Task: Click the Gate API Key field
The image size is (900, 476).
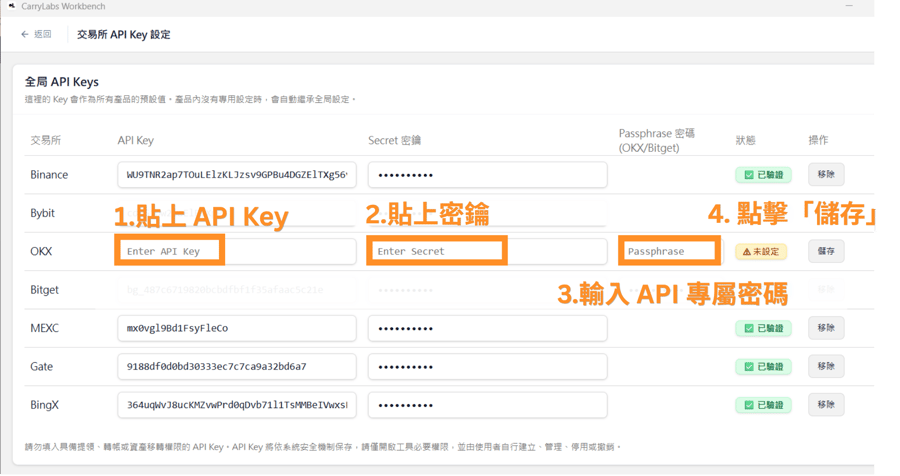Action: click(x=236, y=366)
